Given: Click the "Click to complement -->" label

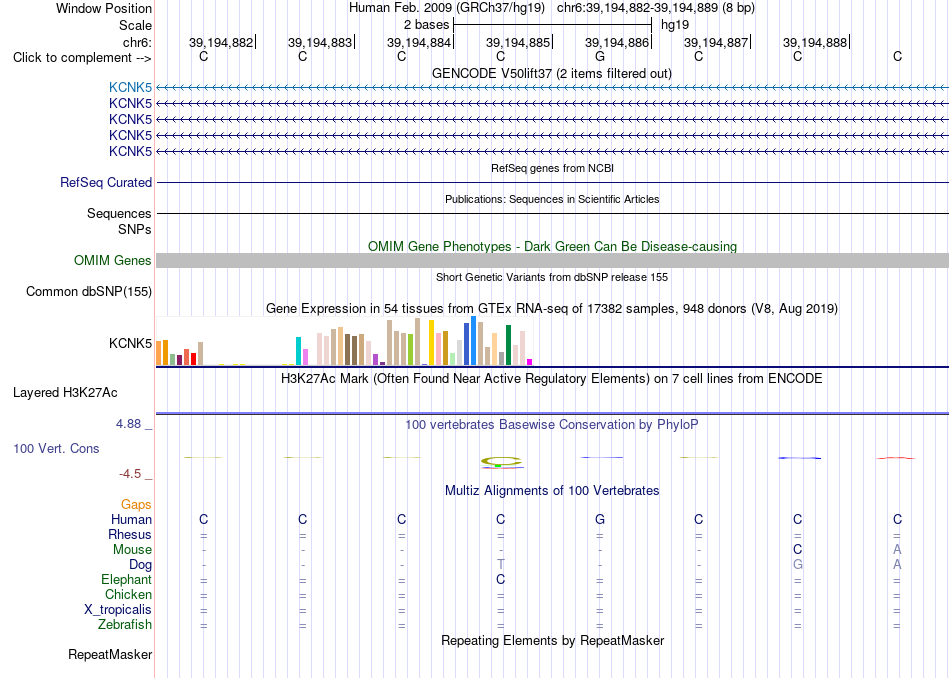Looking at the screenshot, I should [x=82, y=58].
